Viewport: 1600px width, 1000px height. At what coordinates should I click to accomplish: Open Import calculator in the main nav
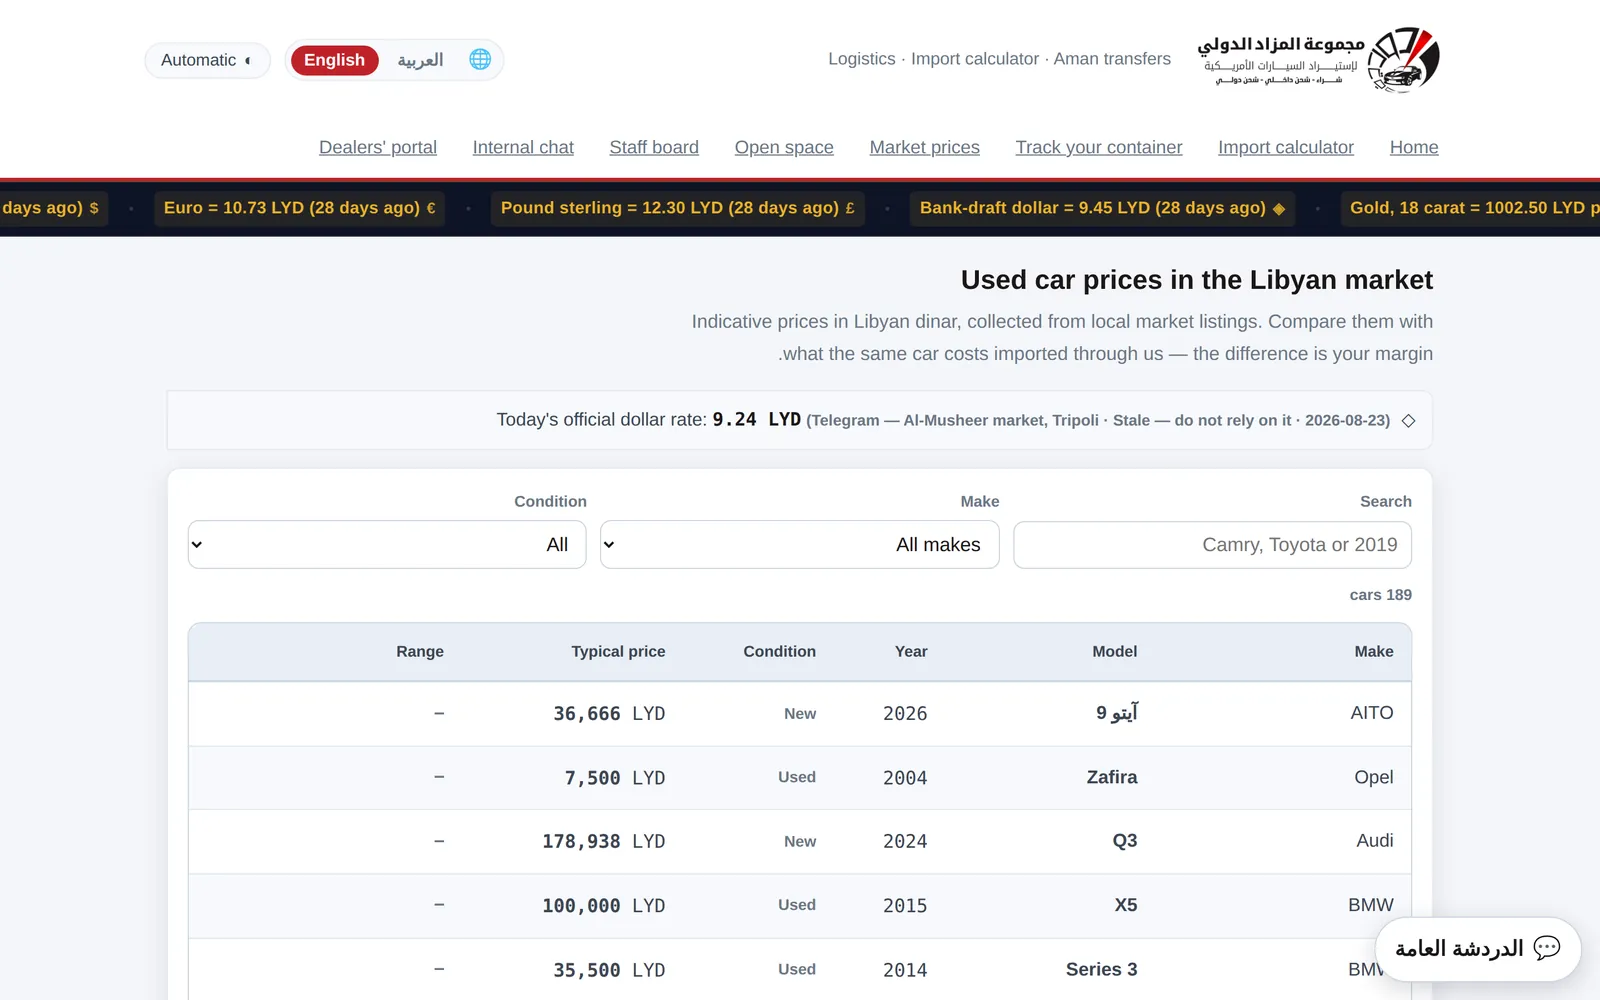coord(1286,147)
